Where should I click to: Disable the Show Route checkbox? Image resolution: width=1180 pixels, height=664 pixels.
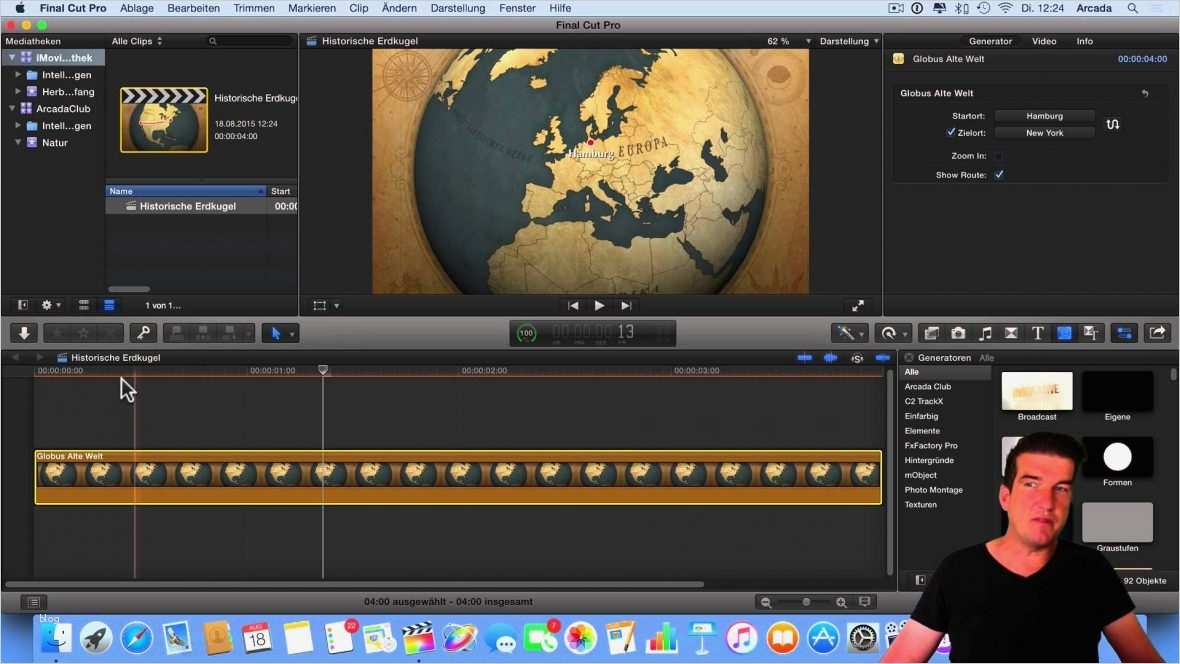[x=998, y=174]
